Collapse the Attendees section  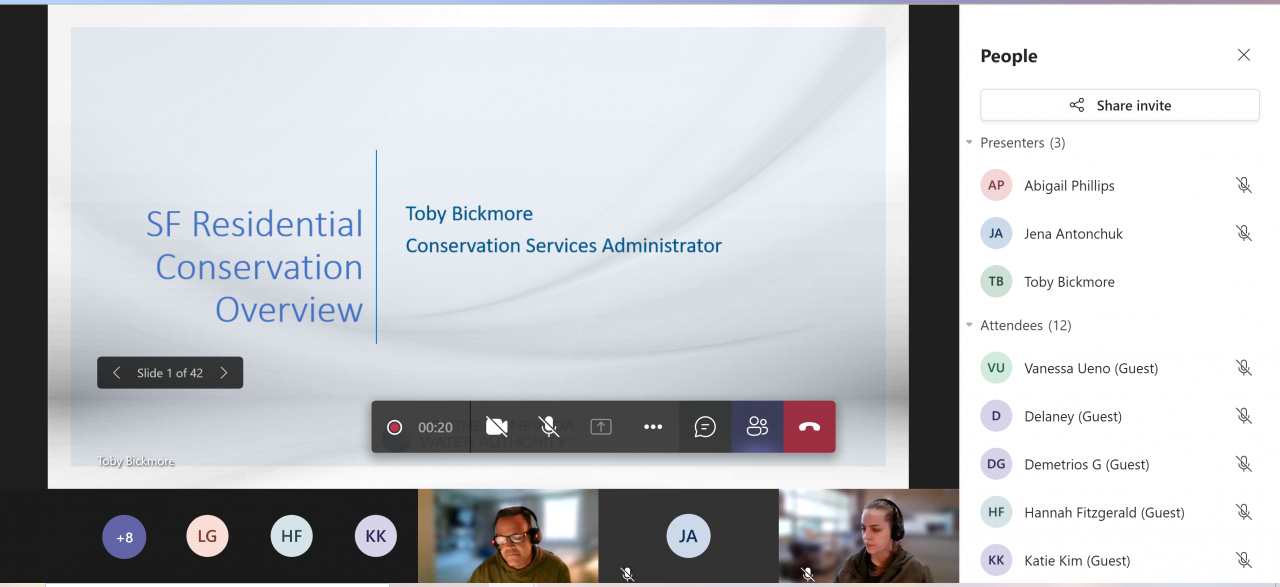pyautogui.click(x=969, y=325)
